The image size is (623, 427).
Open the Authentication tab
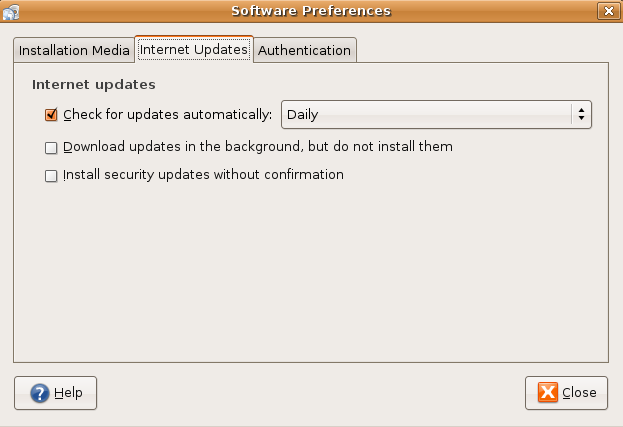tap(304, 50)
